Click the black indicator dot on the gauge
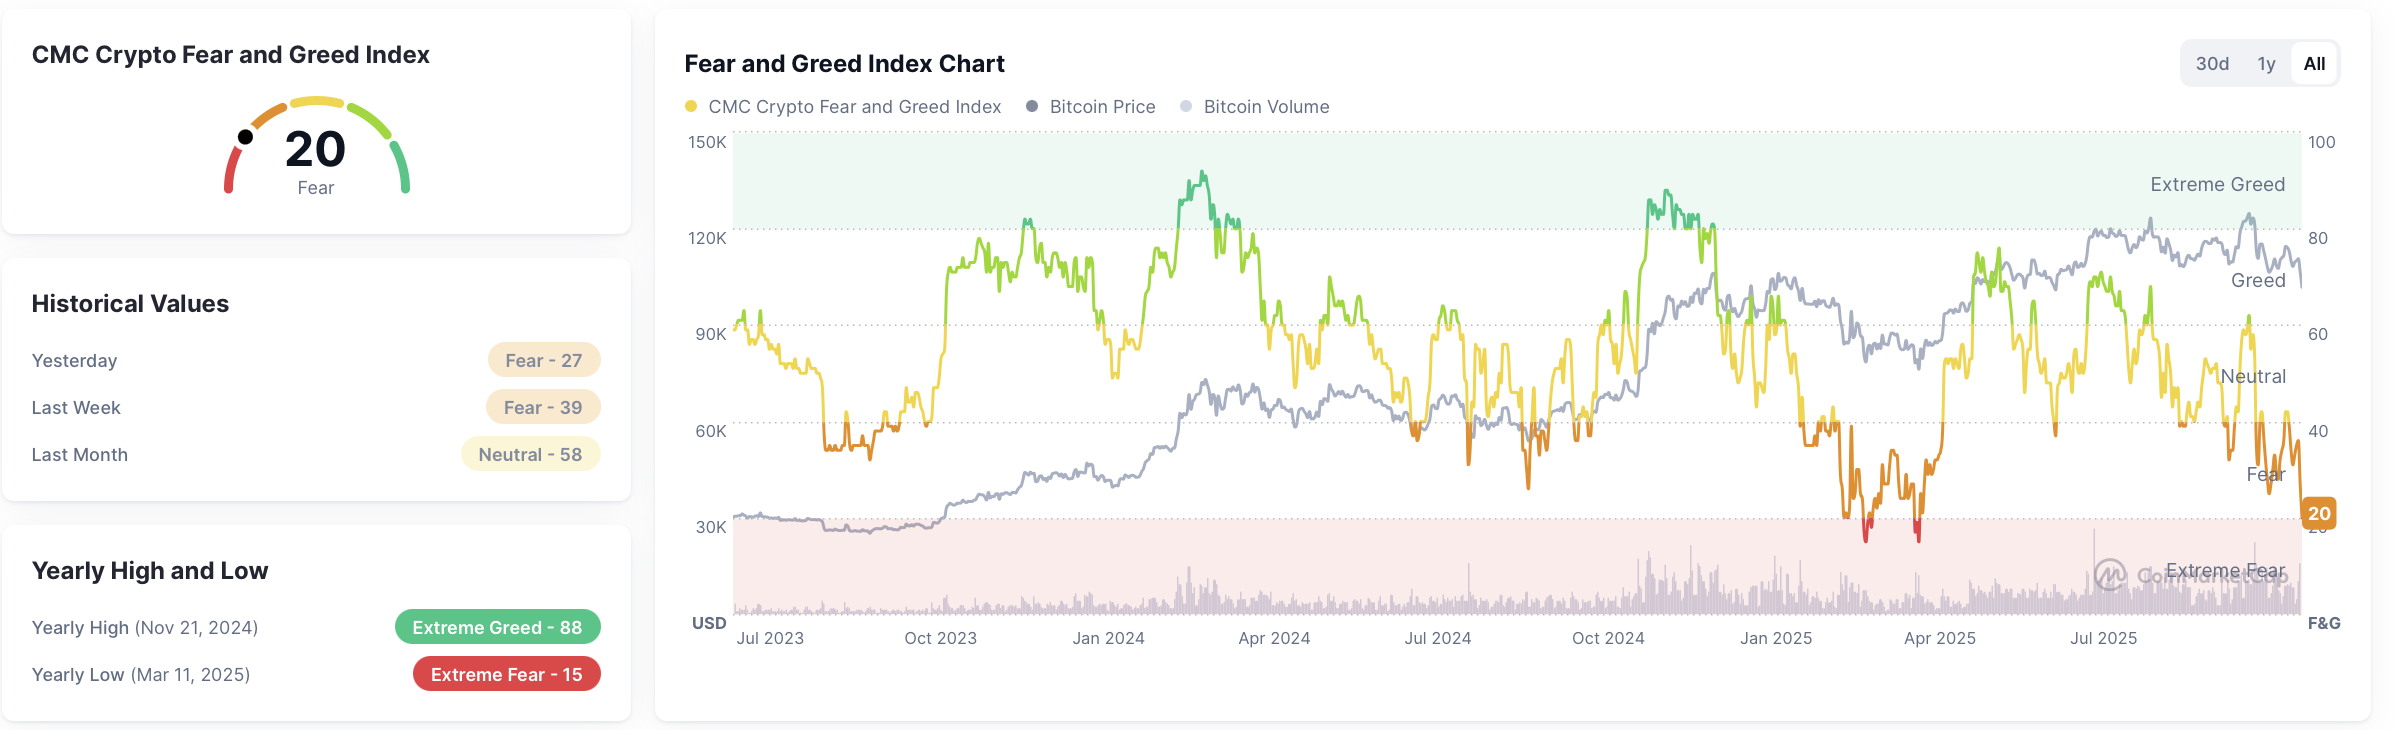 245,137
